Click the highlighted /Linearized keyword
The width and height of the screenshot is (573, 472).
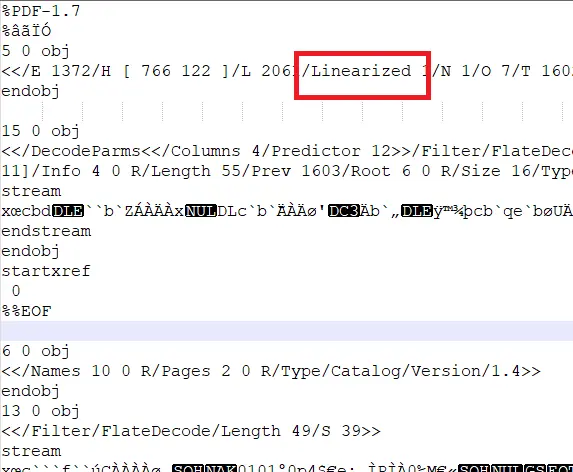(356, 71)
